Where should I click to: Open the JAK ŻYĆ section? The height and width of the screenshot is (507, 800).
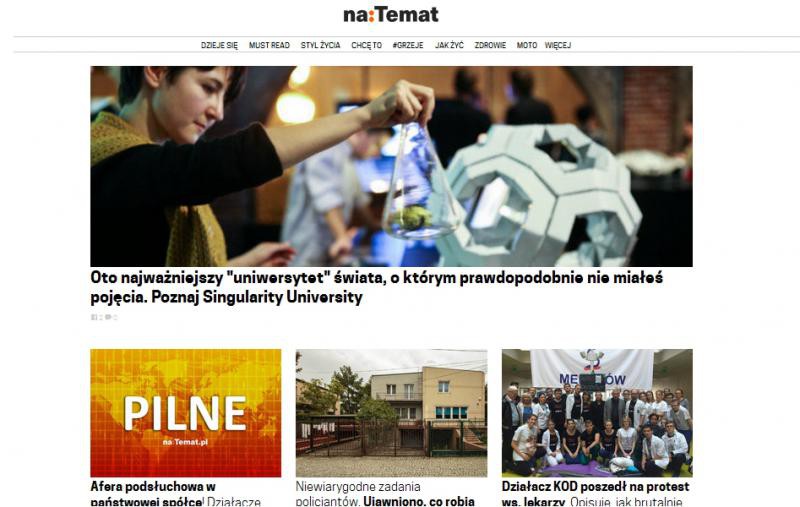click(449, 45)
